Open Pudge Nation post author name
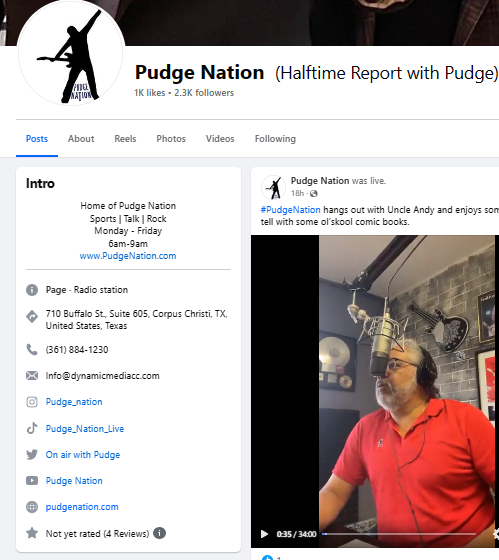The image size is (499, 560). (x=320, y=181)
